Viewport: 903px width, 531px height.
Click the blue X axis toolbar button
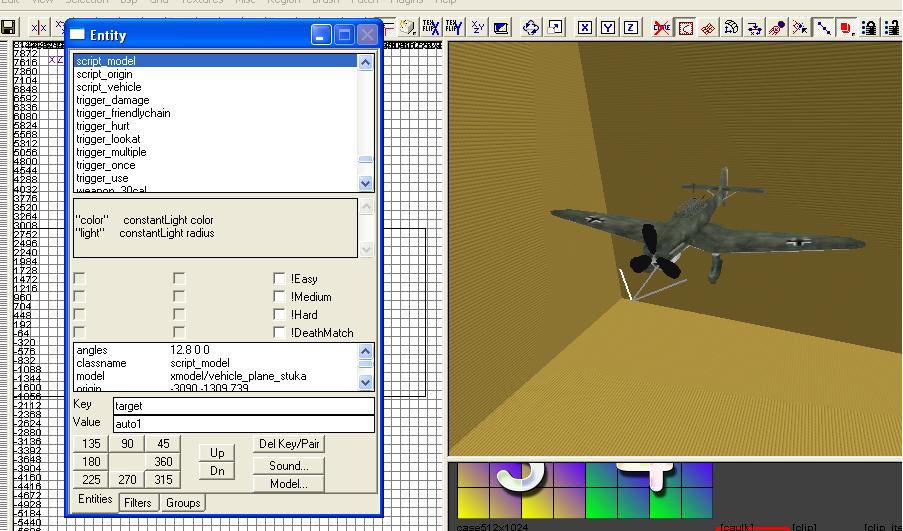click(x=585, y=27)
